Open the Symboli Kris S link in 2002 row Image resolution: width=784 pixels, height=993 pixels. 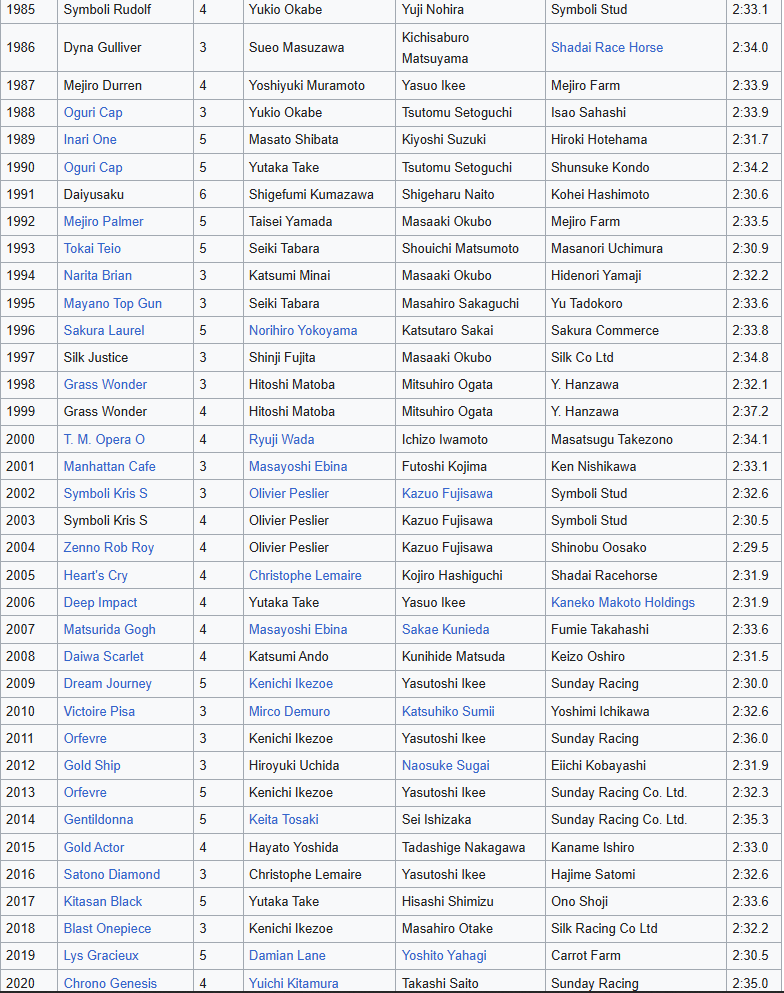pos(105,493)
